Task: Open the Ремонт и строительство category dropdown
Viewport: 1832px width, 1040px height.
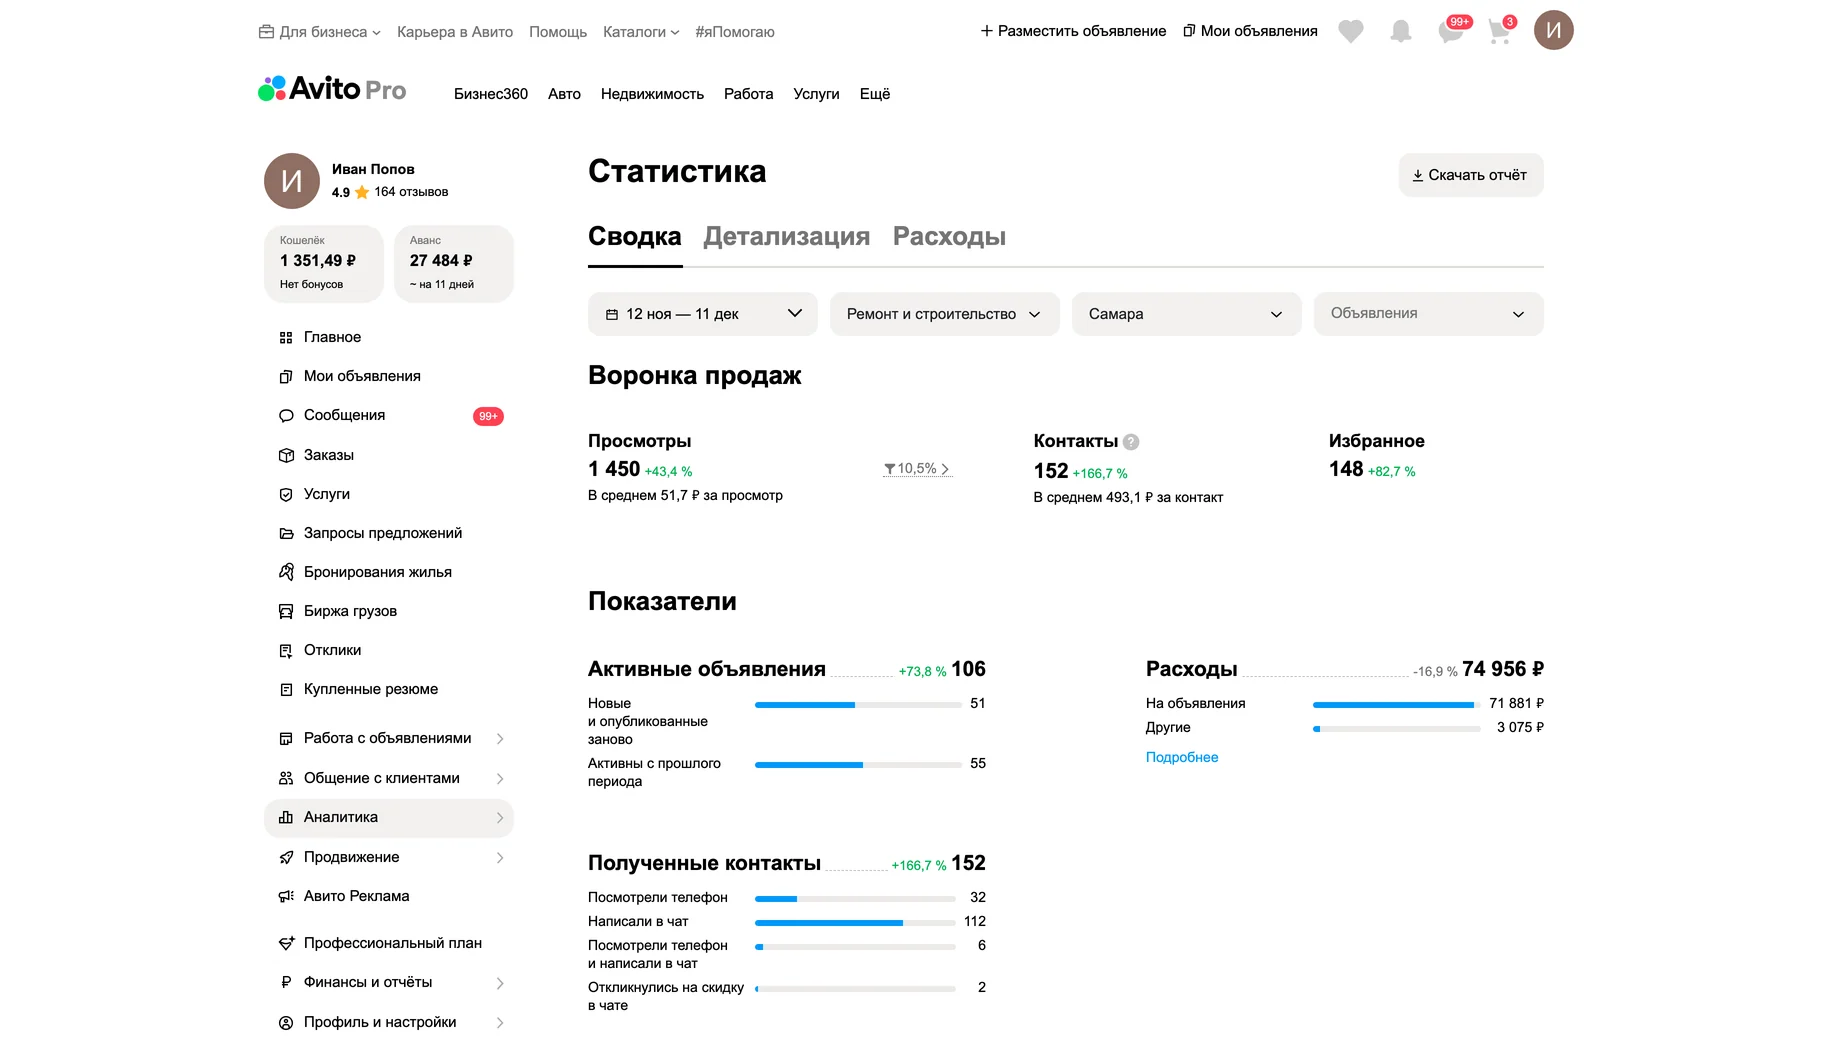Action: tap(945, 314)
